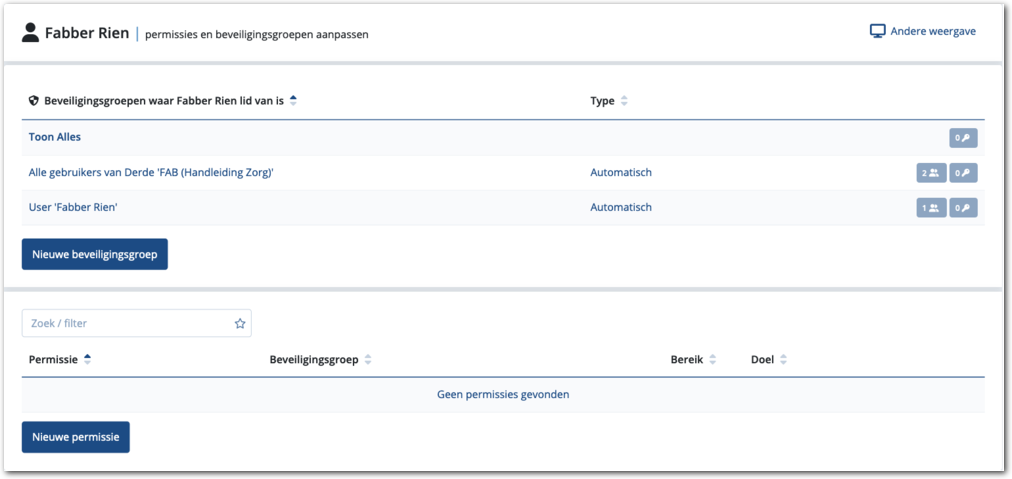This screenshot has width=1012, height=479.
Task: Sort by the Bereik column
Action: (x=713, y=360)
